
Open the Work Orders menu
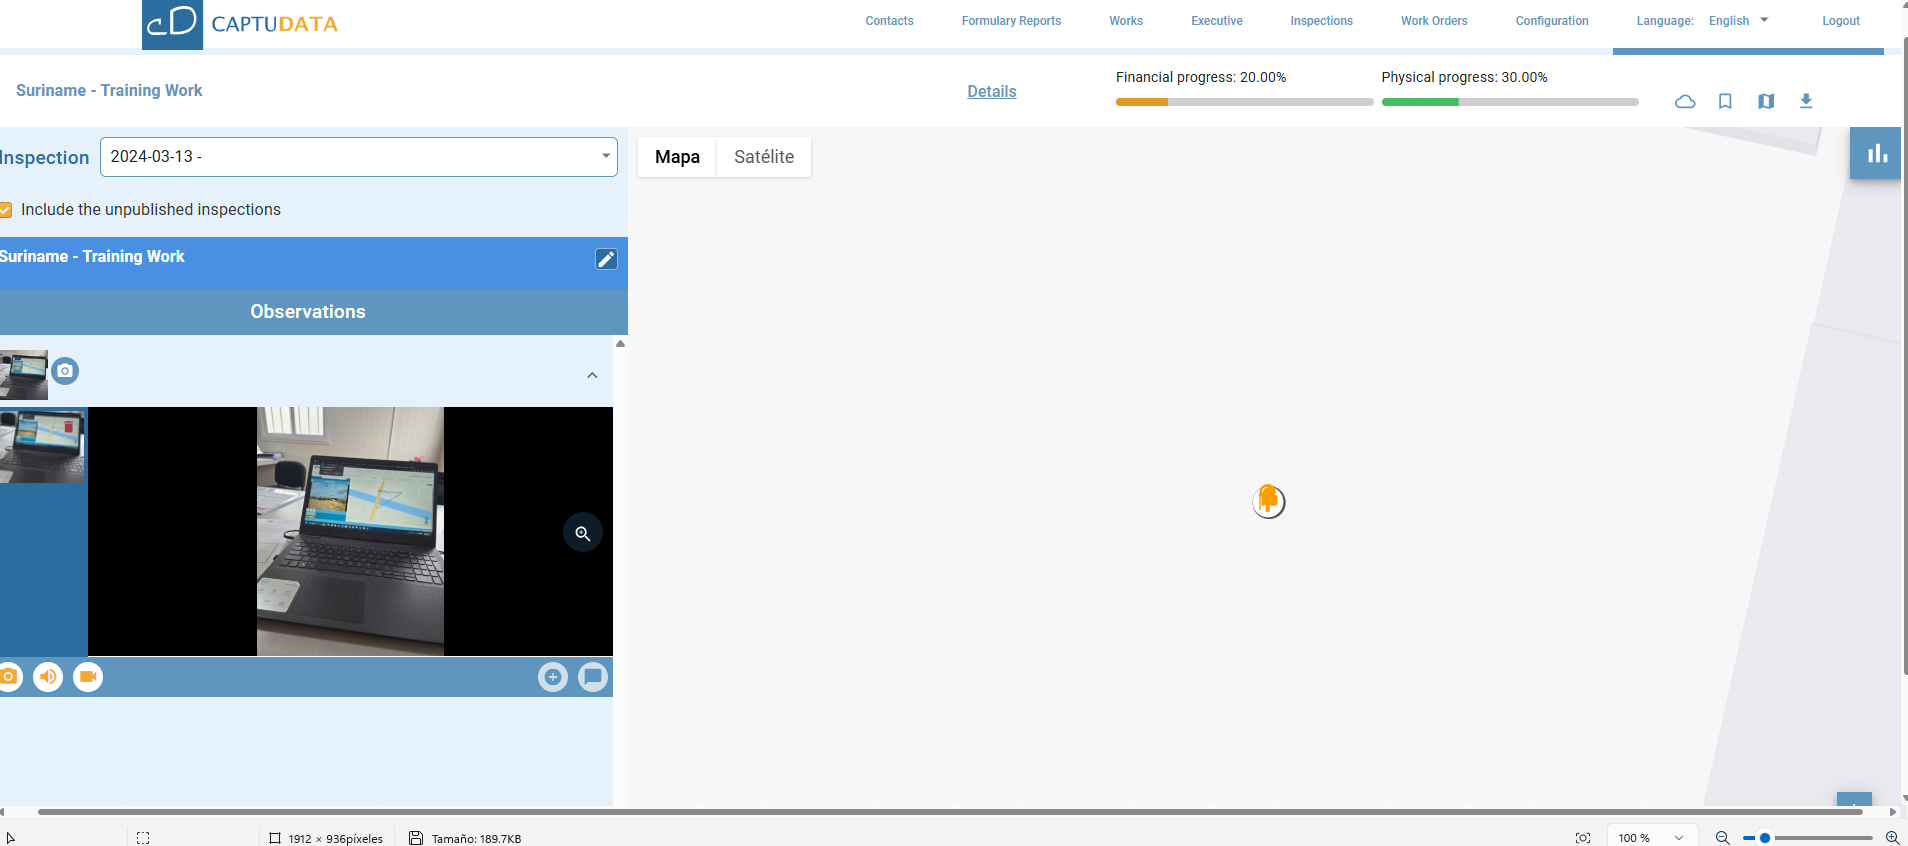click(x=1433, y=21)
